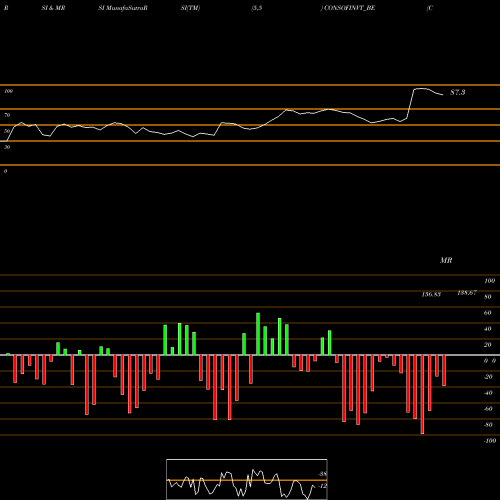Click the '-12' value in mini chart
500x500 pixels.
coord(322,486)
